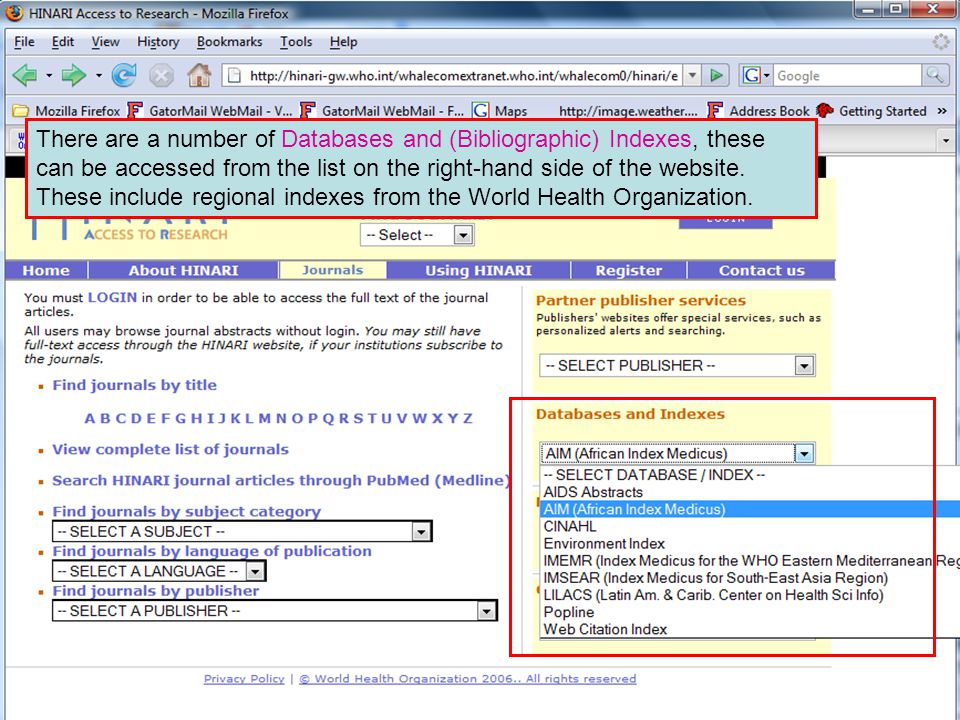This screenshot has width=960, height=720.
Task: Open GatorMail WebMail - V... bookmark
Action: (x=210, y=111)
